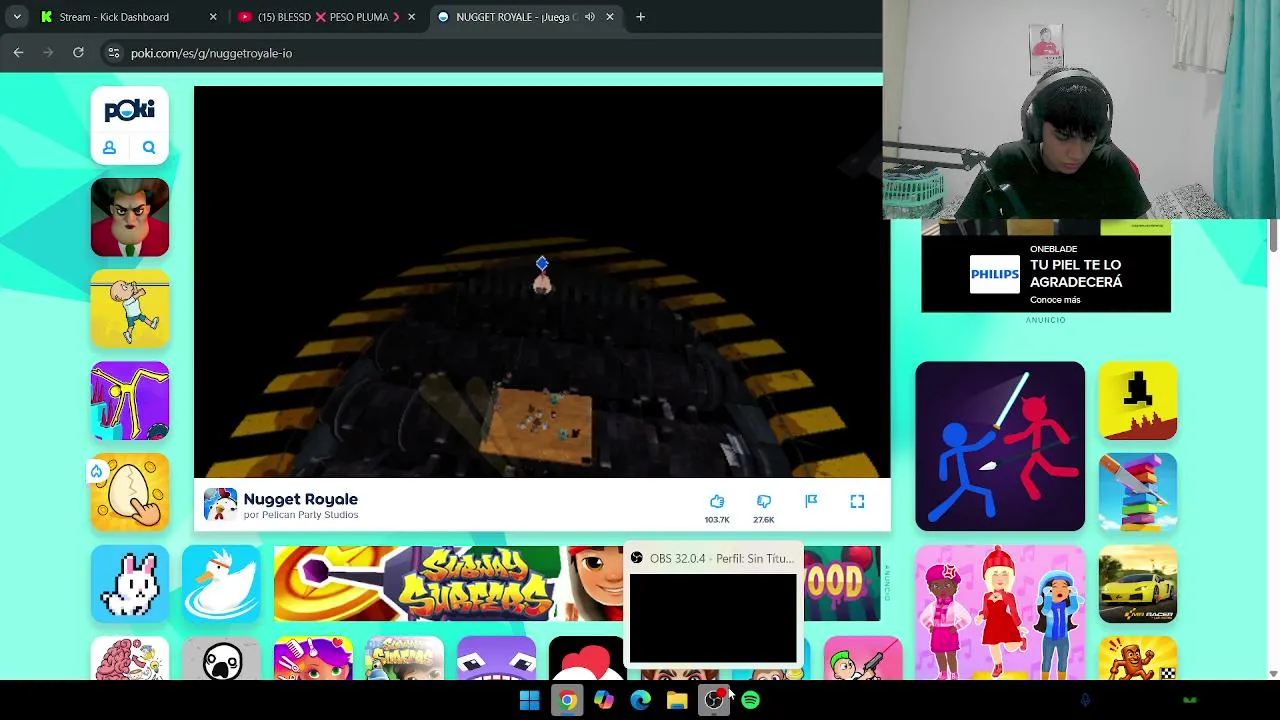Open the yellow running boy game thumbnail
This screenshot has height=720, width=1280.
[x=130, y=309]
